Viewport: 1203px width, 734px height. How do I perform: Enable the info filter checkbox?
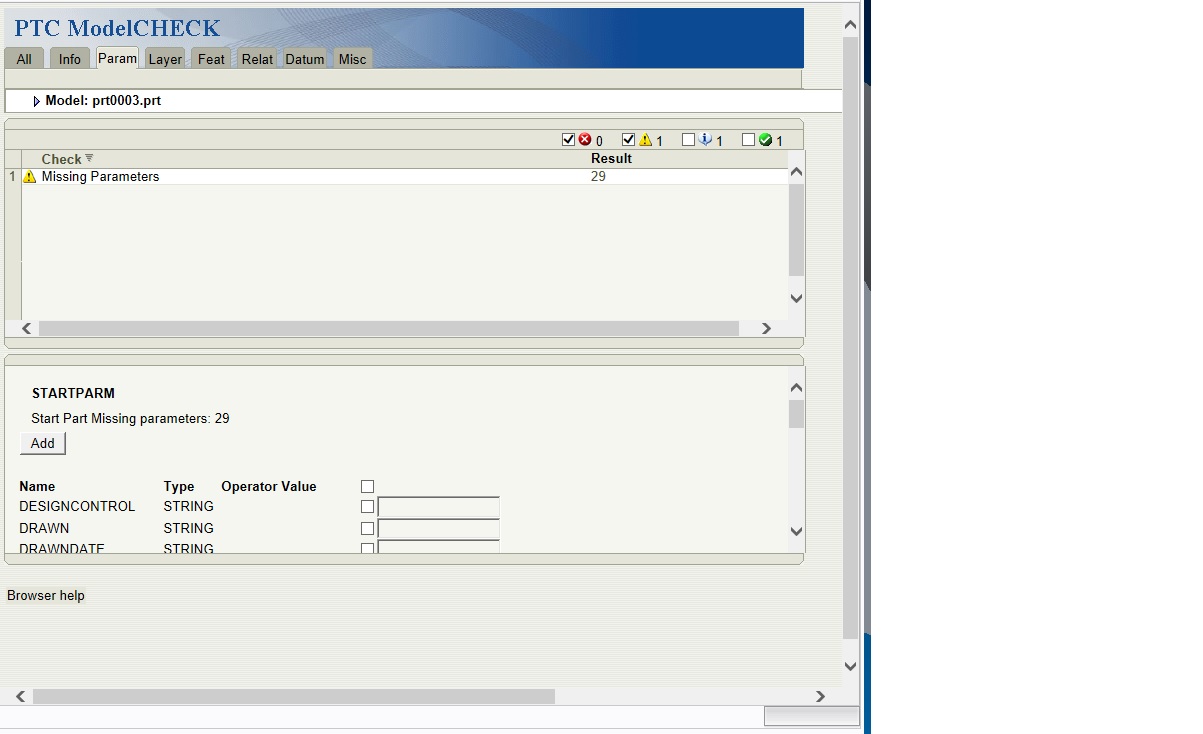[688, 140]
